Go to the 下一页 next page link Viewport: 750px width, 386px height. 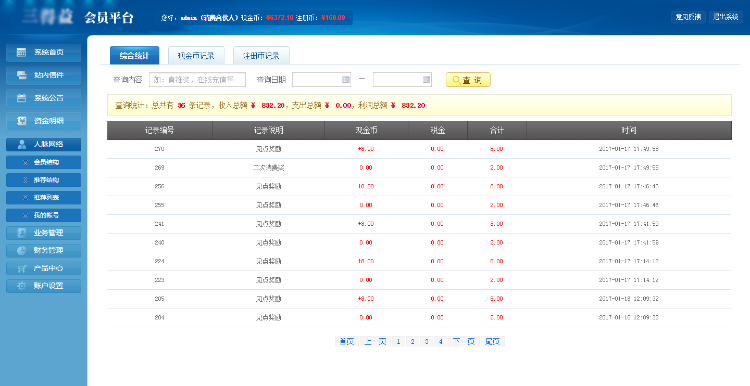[464, 342]
